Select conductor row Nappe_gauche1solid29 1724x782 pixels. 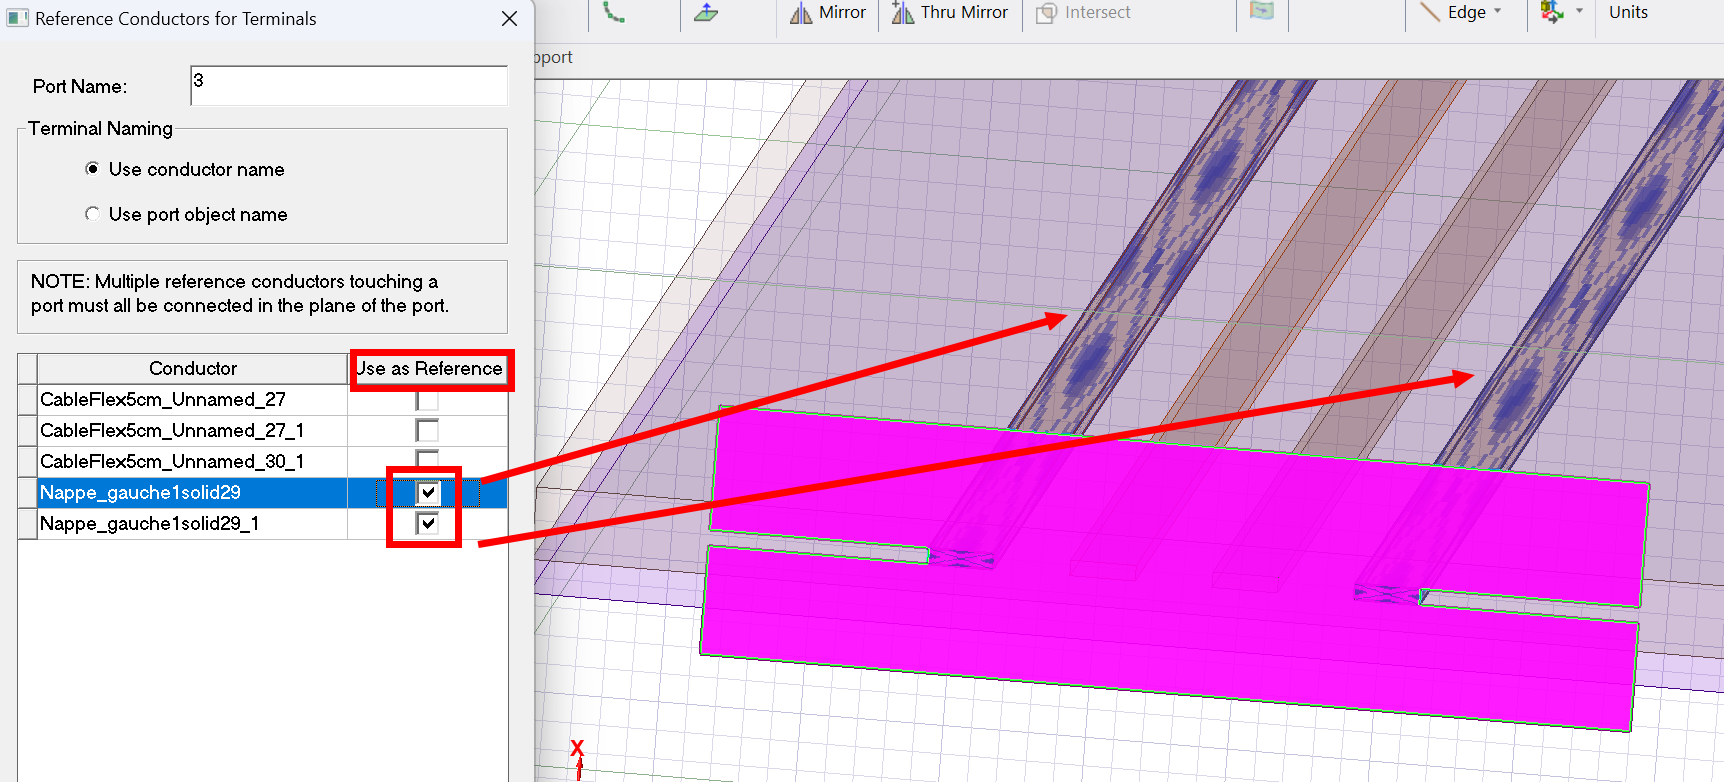point(192,492)
